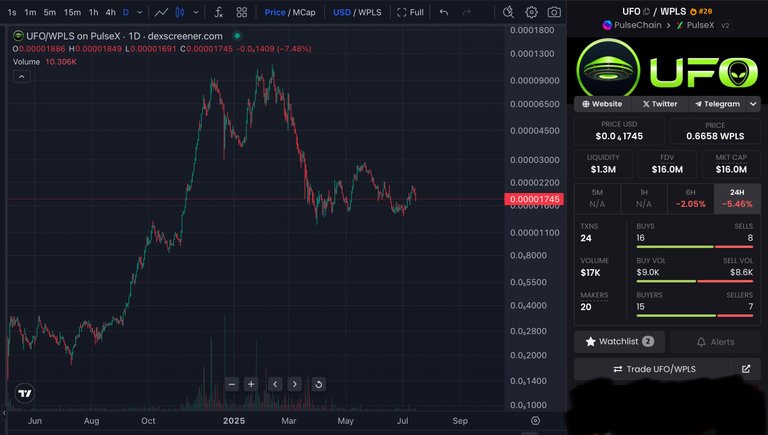Open the quick search magnifier icon

coord(508,12)
